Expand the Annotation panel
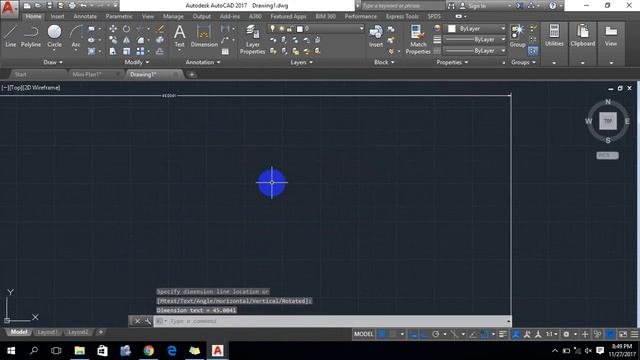 tap(203, 62)
